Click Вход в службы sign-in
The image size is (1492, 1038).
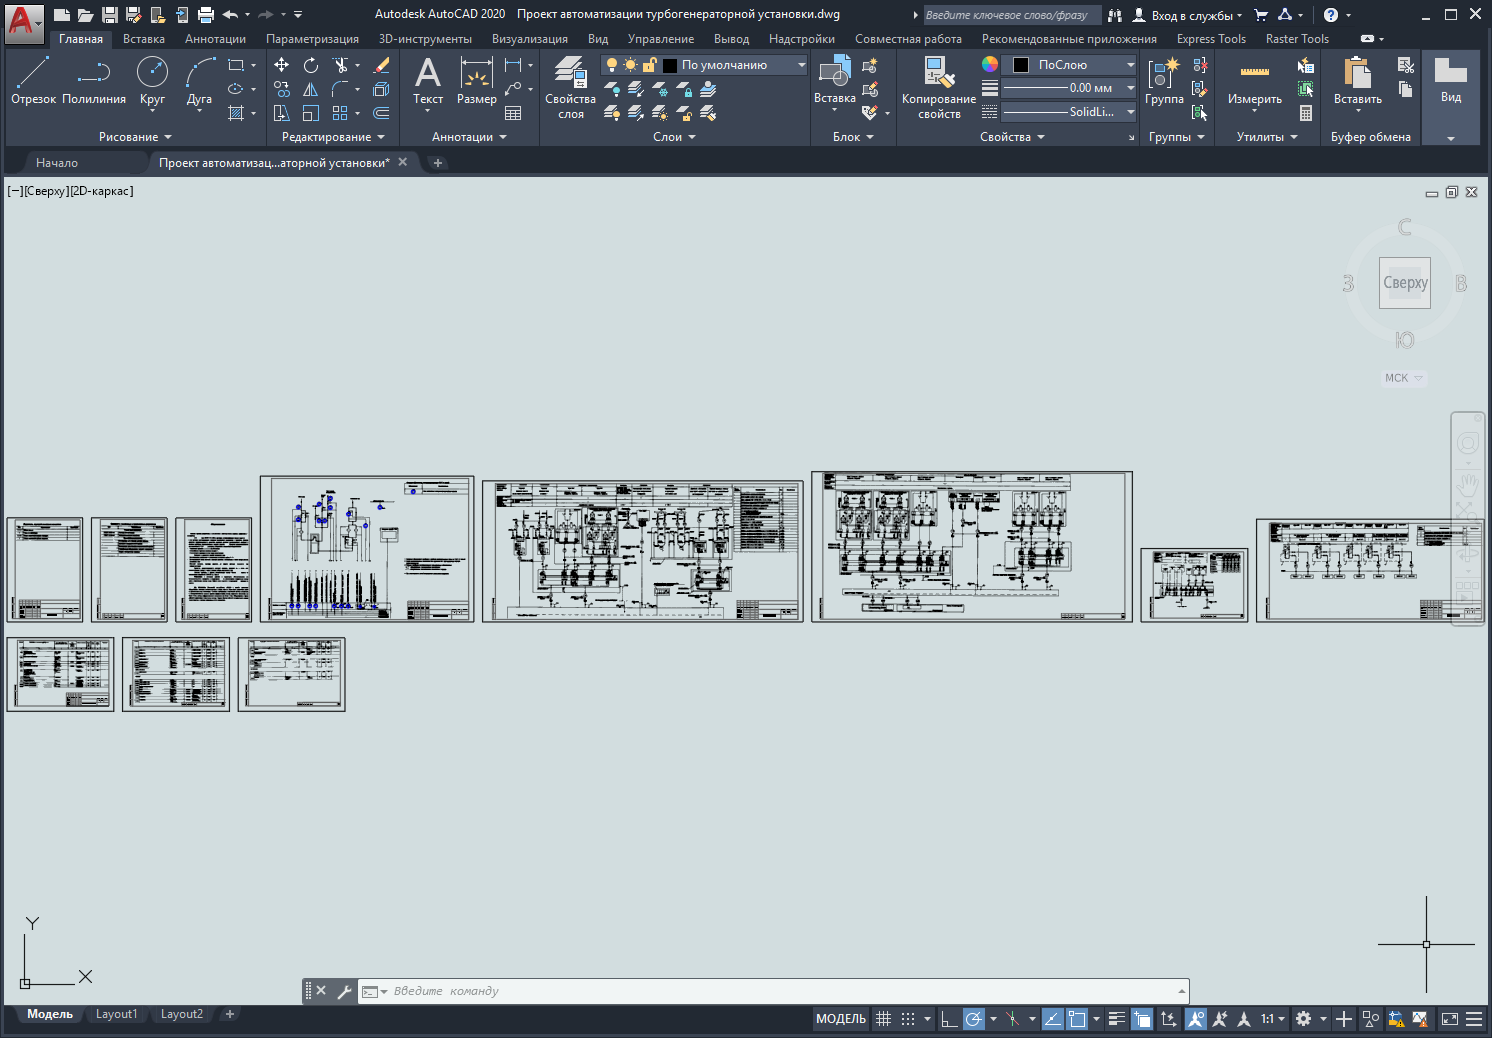point(1188,15)
